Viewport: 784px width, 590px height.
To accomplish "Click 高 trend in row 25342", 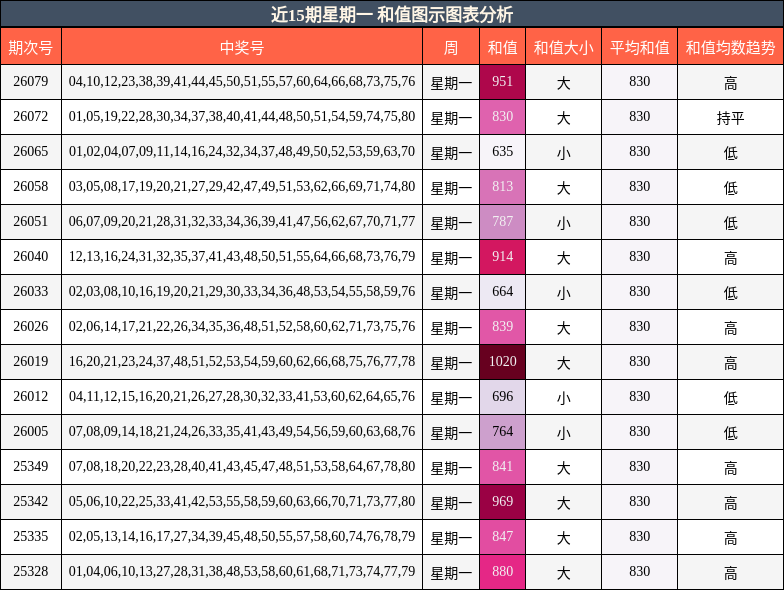I will point(730,503).
